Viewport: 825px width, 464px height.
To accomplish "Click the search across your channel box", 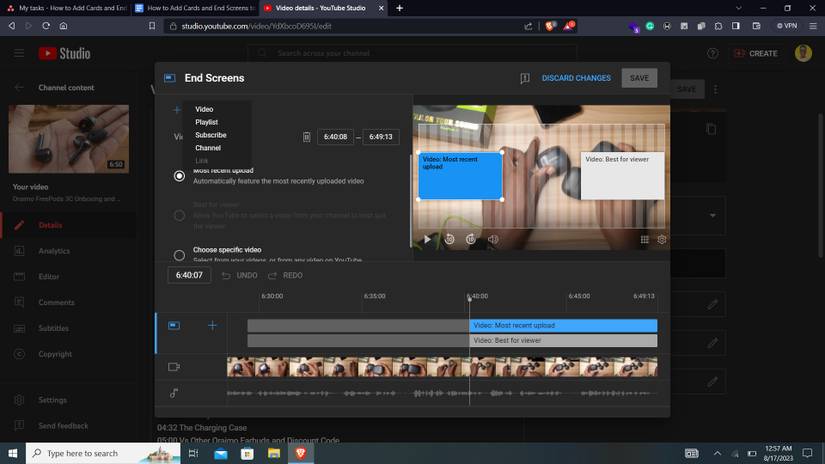I will [x=412, y=53].
